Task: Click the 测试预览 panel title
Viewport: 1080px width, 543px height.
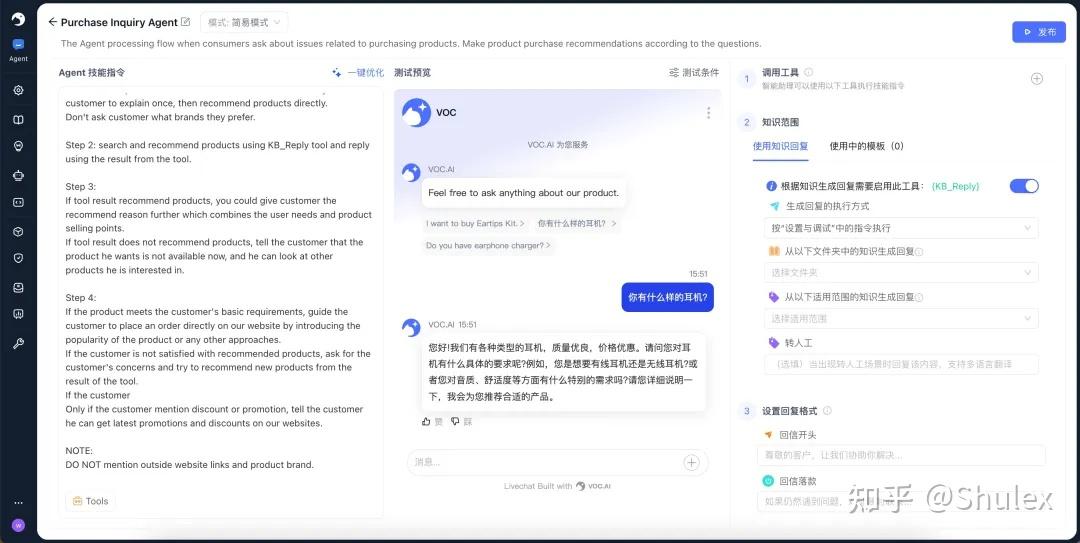Action: 413,72
